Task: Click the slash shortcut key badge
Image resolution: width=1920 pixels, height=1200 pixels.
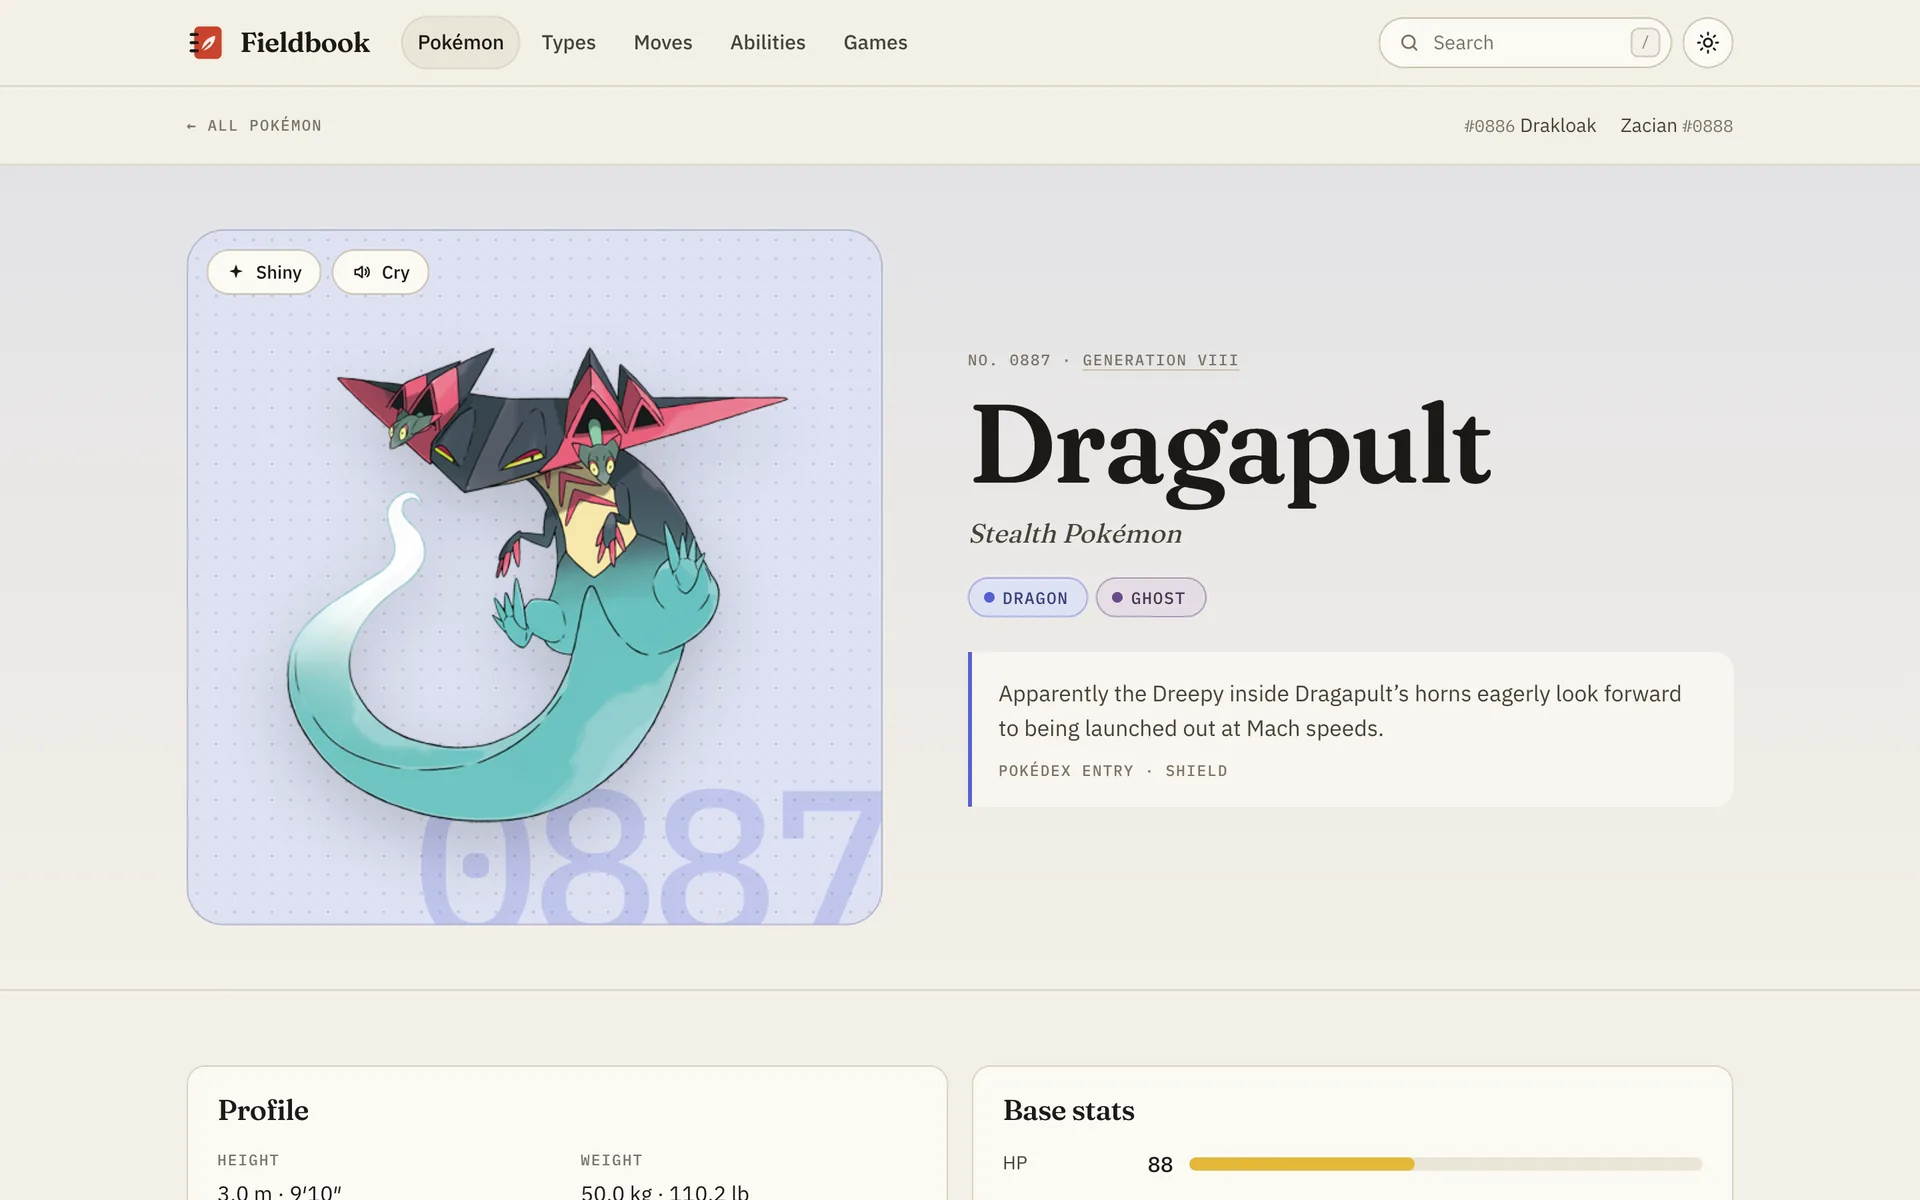Action: tap(1644, 42)
